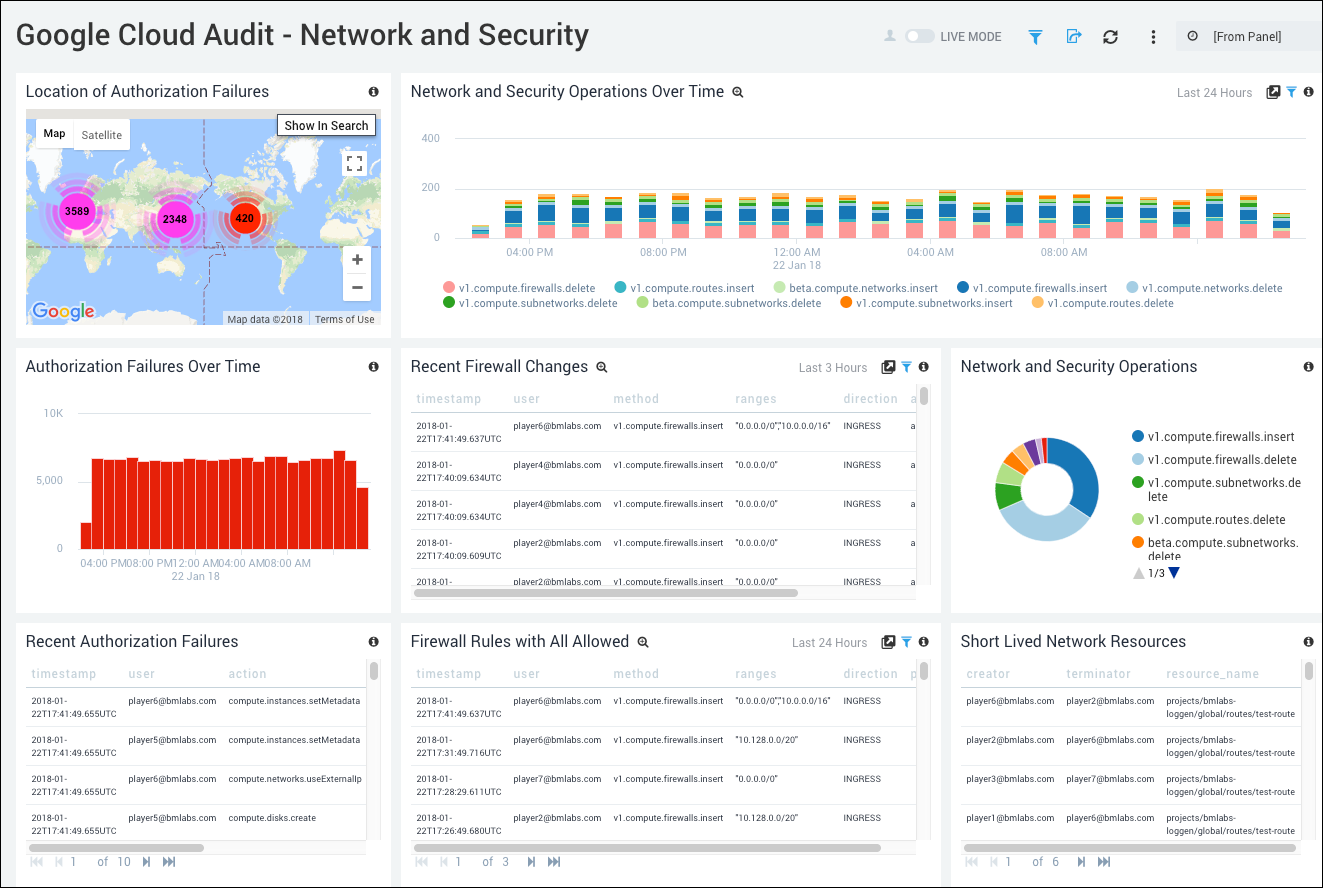Click the share dashboard icon
1323x888 pixels.
[x=1073, y=37]
